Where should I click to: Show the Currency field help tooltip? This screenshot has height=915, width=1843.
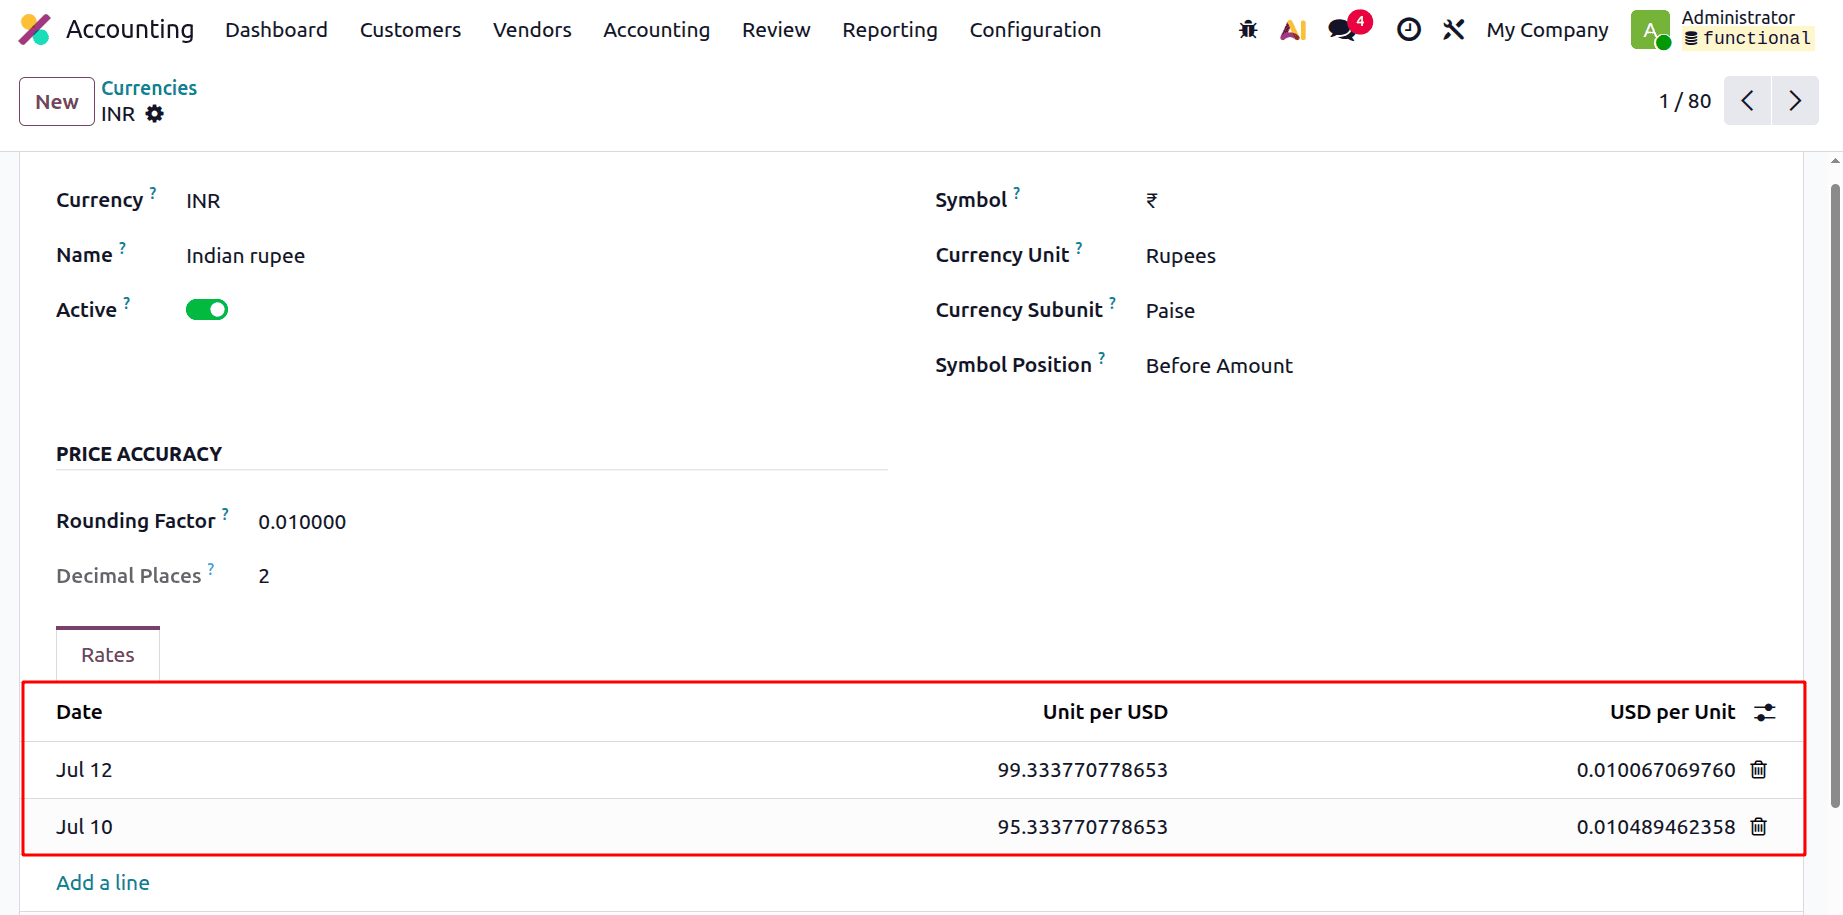pos(153,192)
